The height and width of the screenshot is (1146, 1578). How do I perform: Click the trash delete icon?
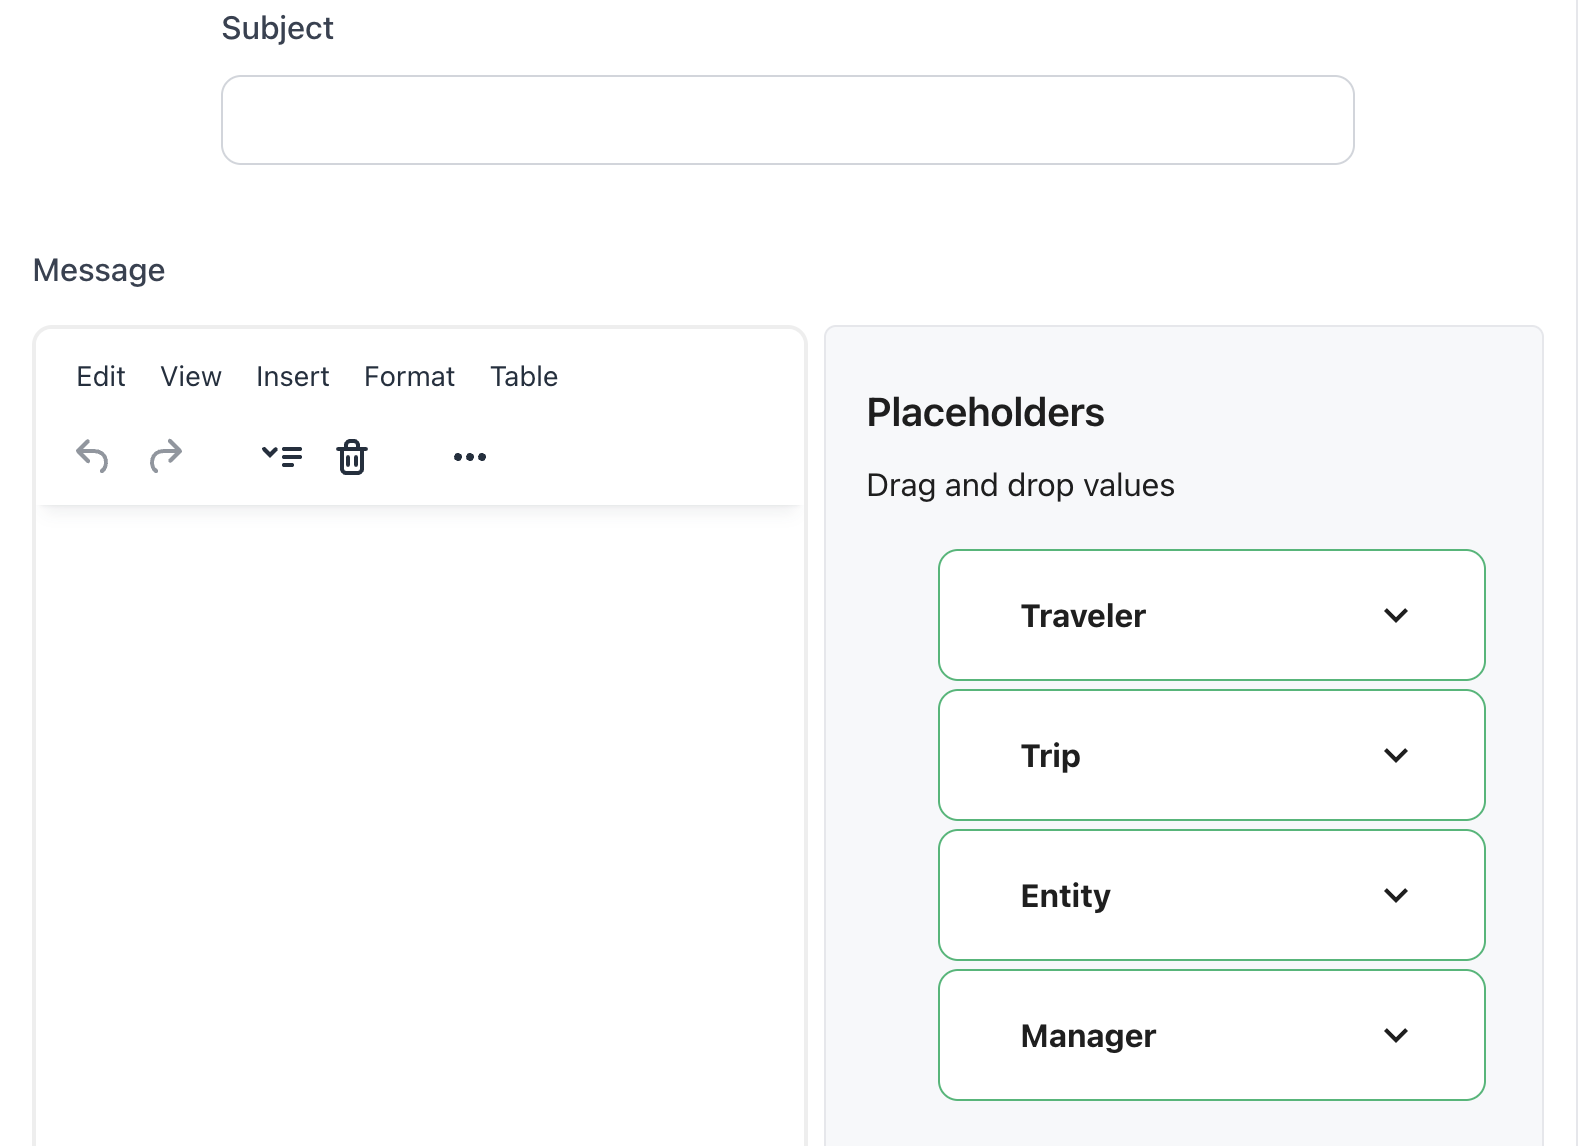click(352, 457)
